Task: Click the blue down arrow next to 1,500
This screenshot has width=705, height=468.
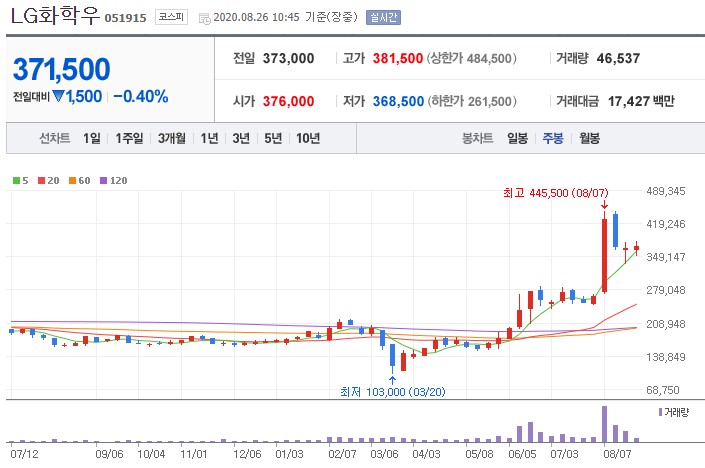Action: pyautogui.click(x=58, y=96)
